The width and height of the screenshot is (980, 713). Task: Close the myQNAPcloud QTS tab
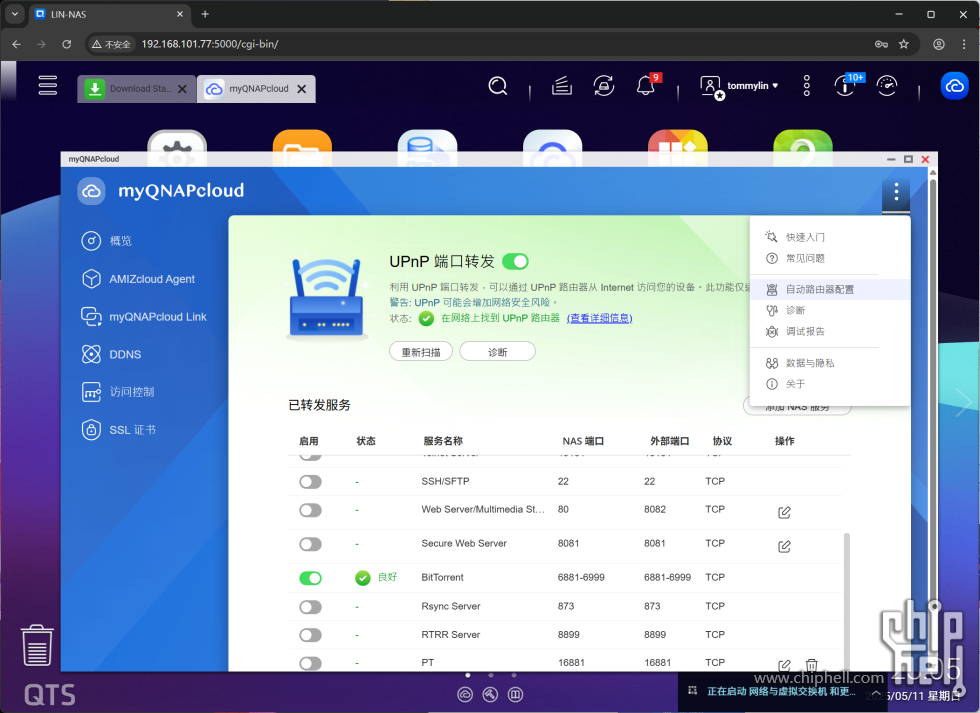click(x=302, y=89)
